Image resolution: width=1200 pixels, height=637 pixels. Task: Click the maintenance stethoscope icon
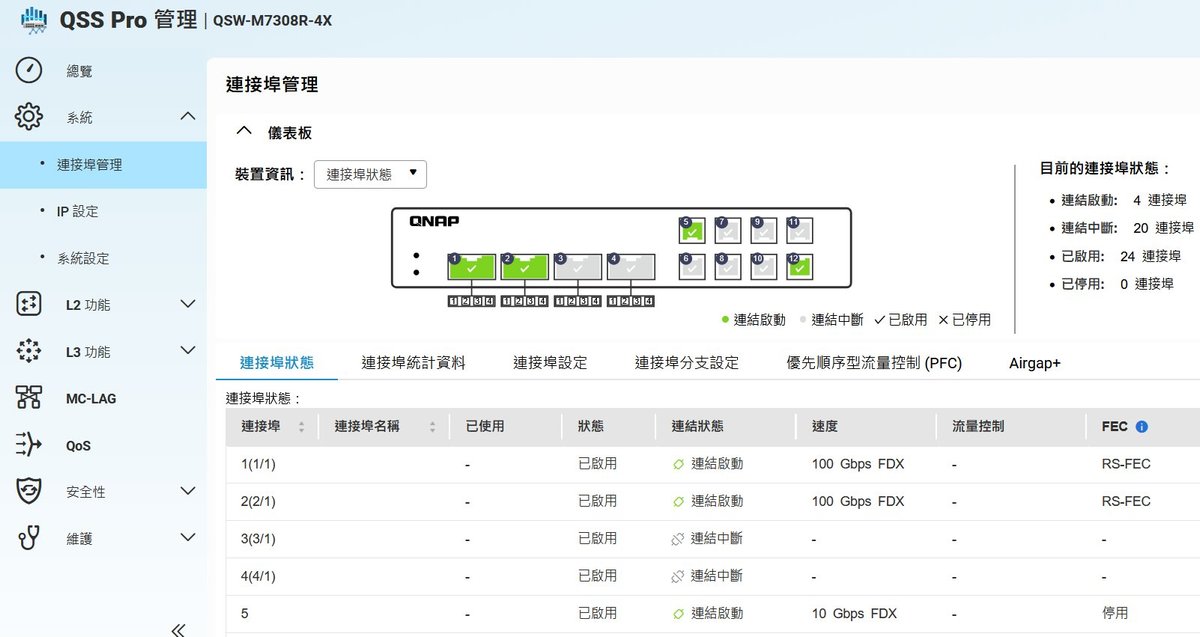(29, 538)
